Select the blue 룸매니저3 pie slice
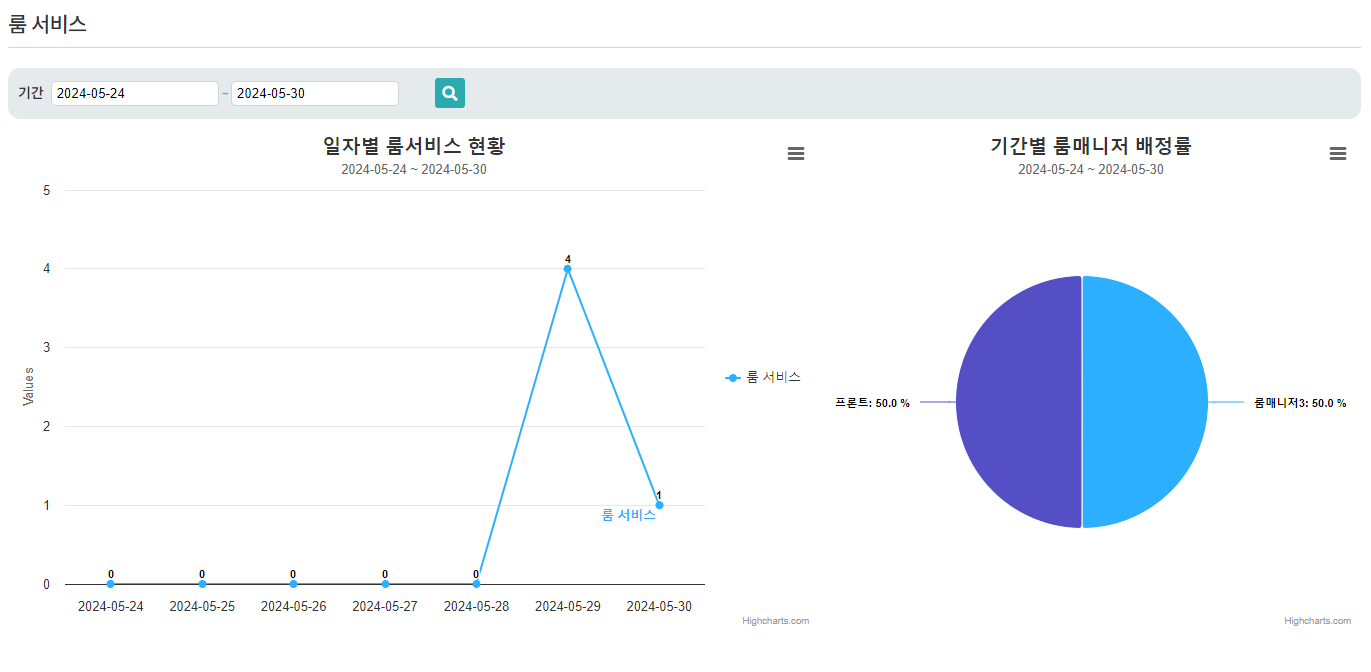 (x=1145, y=402)
